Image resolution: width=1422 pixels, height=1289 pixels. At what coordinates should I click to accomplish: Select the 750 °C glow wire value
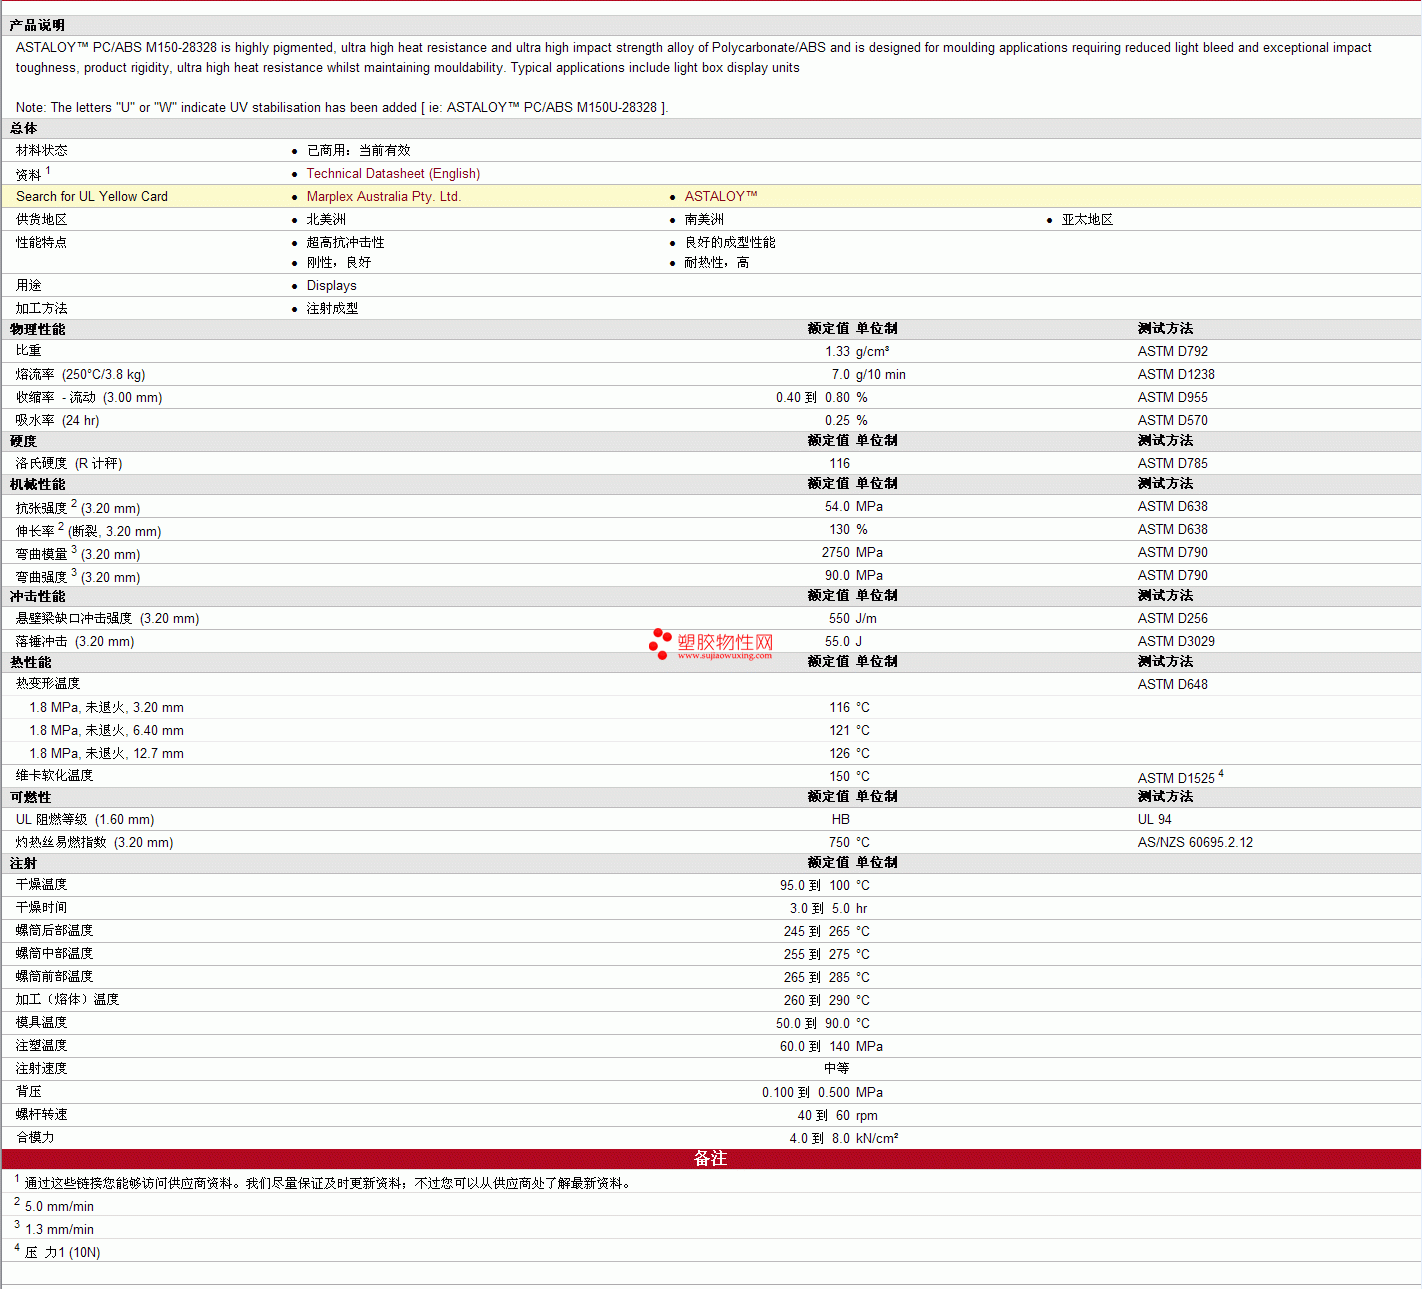[x=849, y=843]
